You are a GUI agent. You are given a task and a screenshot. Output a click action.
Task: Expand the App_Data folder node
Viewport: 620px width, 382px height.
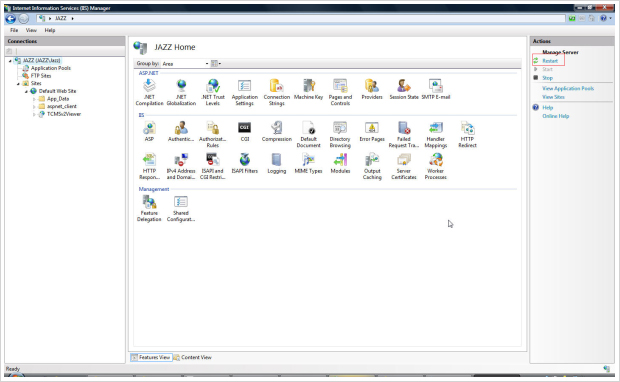click(34, 99)
